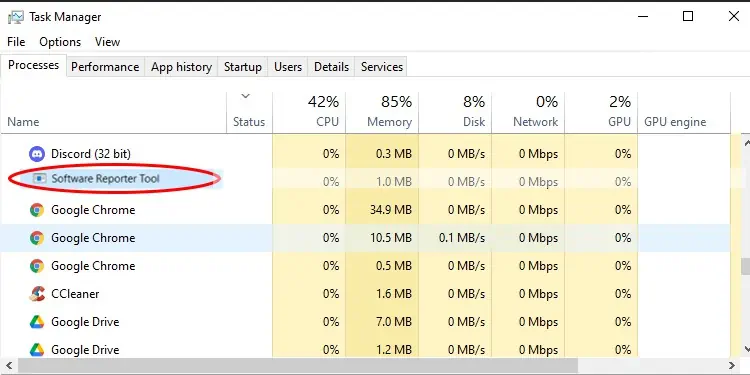Viewport: 750px width, 375px height.
Task: Click Chrome icon in the 34.9 MB row
Action: coord(37,210)
